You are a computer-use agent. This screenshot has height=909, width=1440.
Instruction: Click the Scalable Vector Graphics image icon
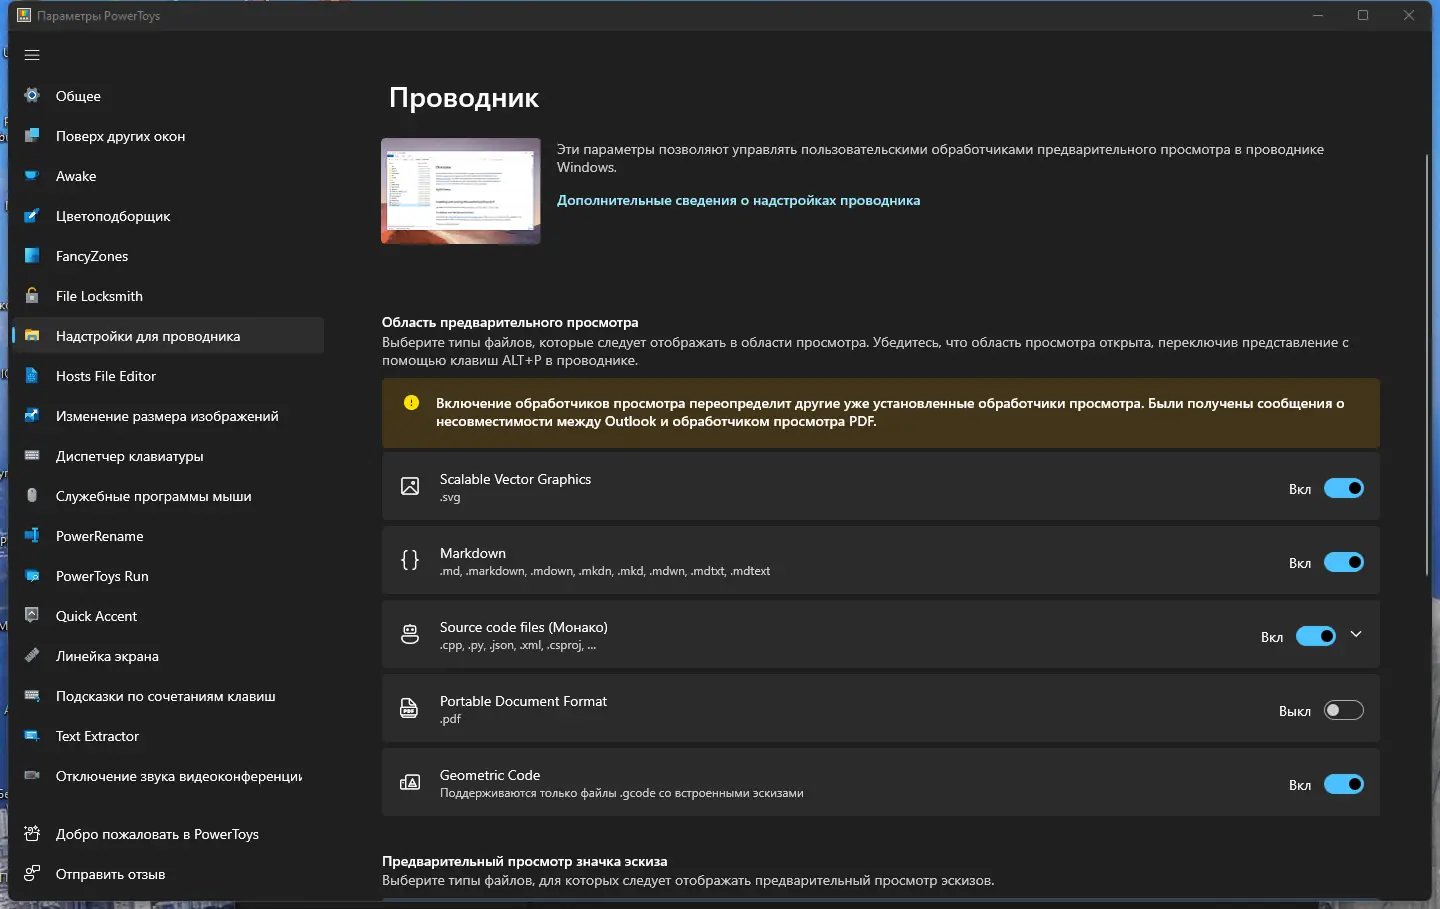click(410, 486)
